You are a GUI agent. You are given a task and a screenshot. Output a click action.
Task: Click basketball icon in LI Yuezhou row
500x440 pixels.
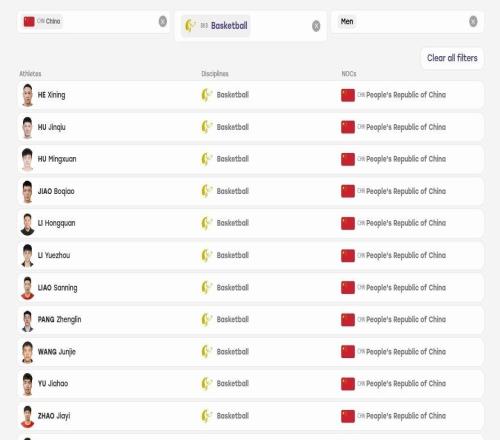coord(206,255)
